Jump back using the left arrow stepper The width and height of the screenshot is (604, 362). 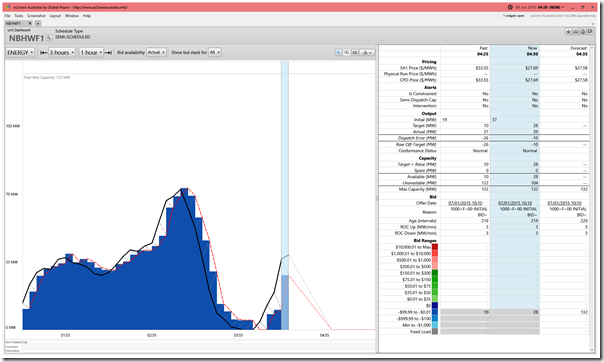click(44, 52)
